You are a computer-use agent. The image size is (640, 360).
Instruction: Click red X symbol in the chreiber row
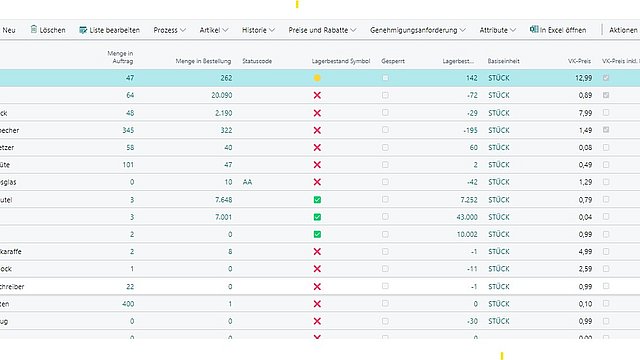317,287
